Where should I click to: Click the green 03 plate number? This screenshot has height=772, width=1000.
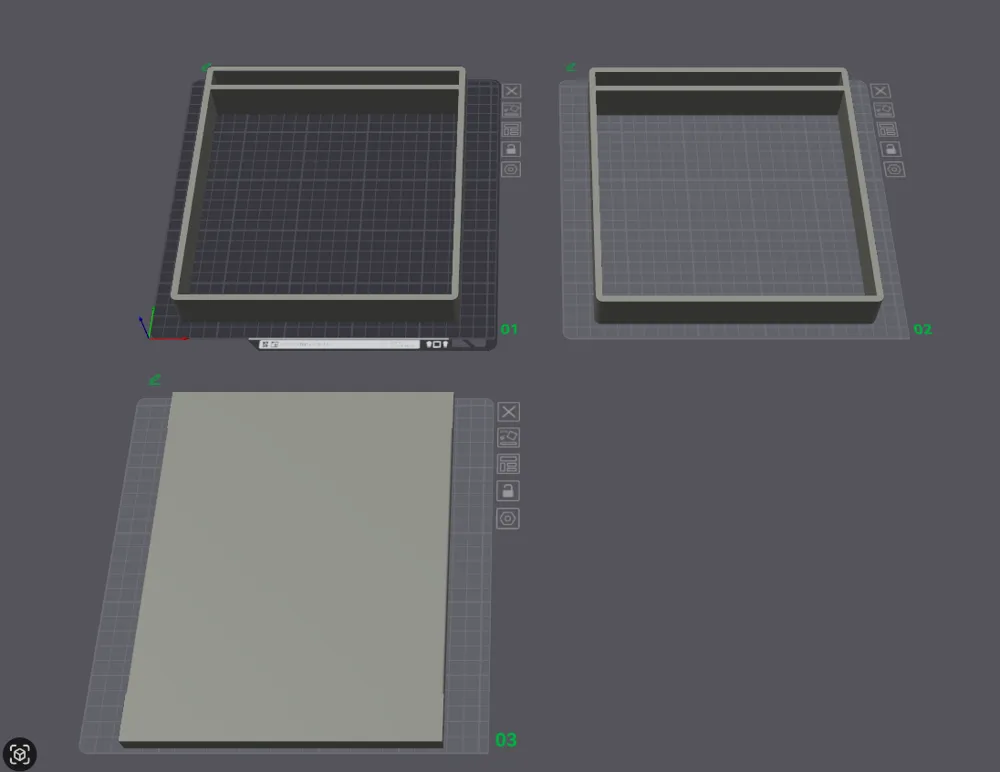506,740
